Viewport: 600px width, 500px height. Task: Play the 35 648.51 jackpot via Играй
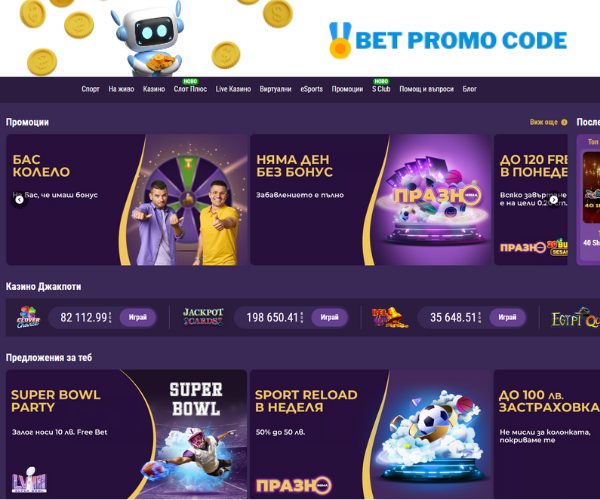507,317
